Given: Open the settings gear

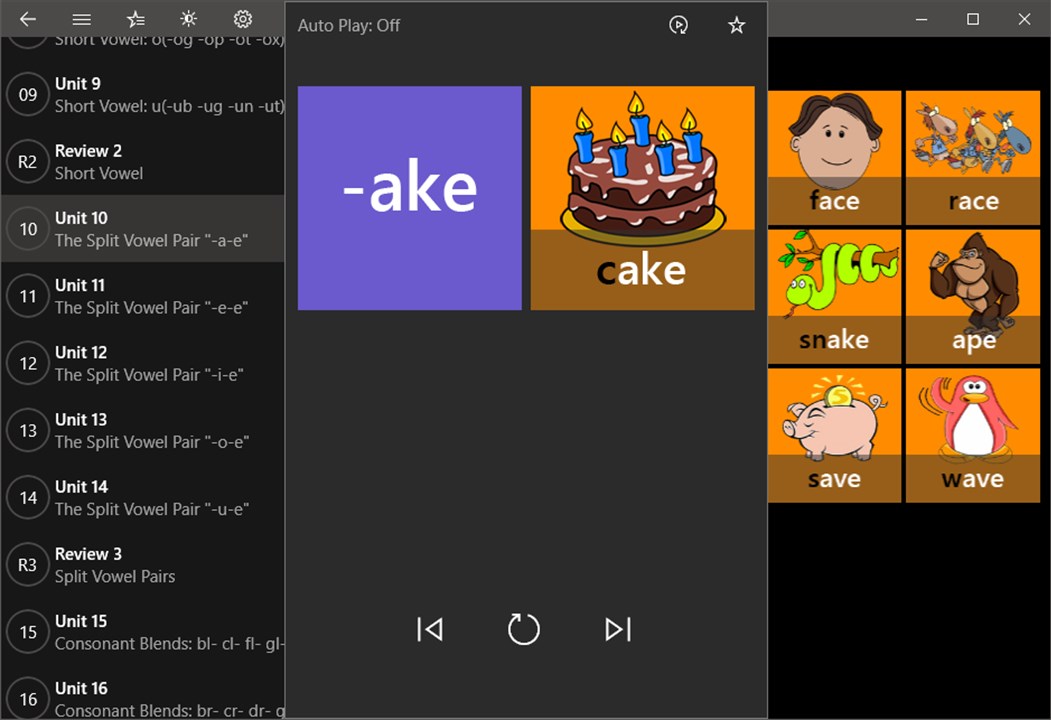Looking at the screenshot, I should 243,19.
